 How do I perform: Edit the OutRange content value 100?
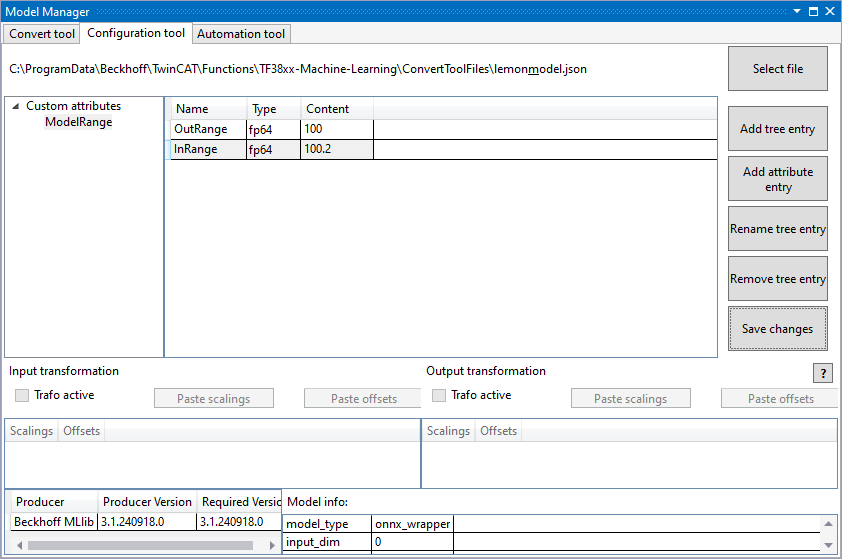(x=336, y=129)
